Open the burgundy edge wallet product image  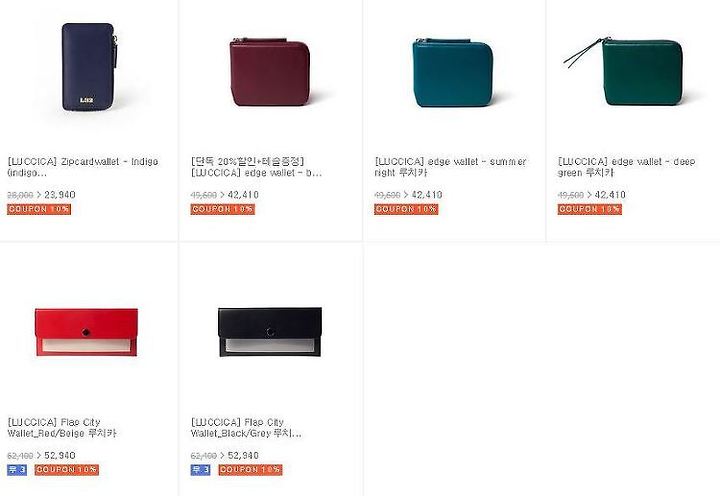(270, 72)
